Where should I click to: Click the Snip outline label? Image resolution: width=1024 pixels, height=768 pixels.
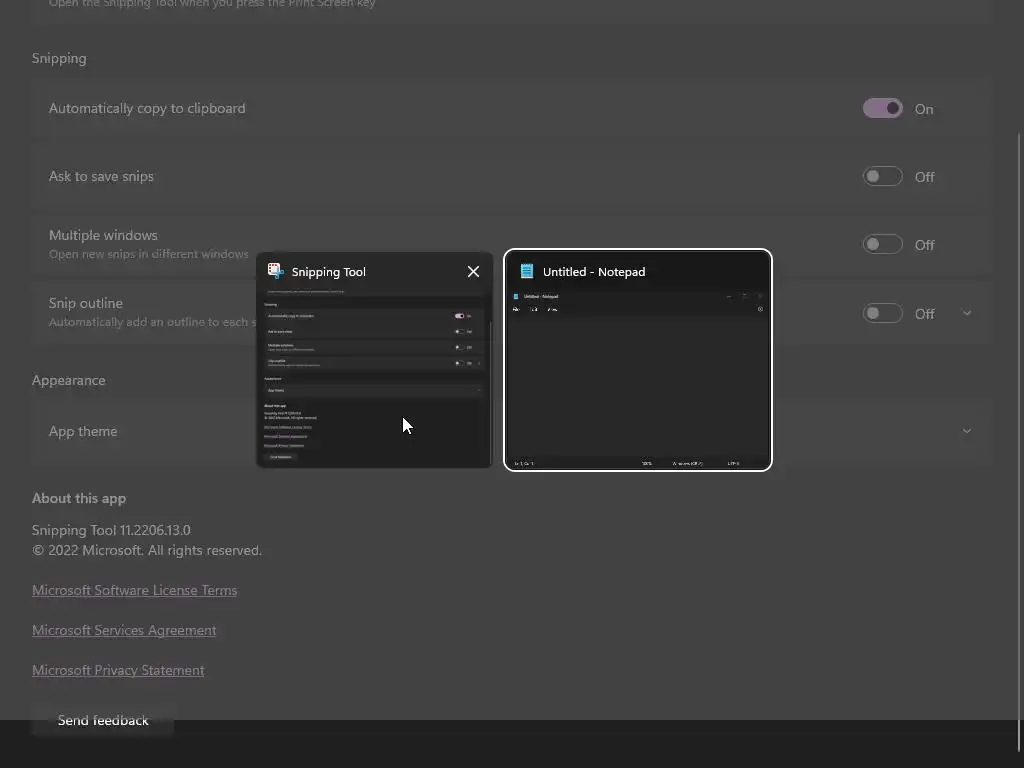(86, 303)
